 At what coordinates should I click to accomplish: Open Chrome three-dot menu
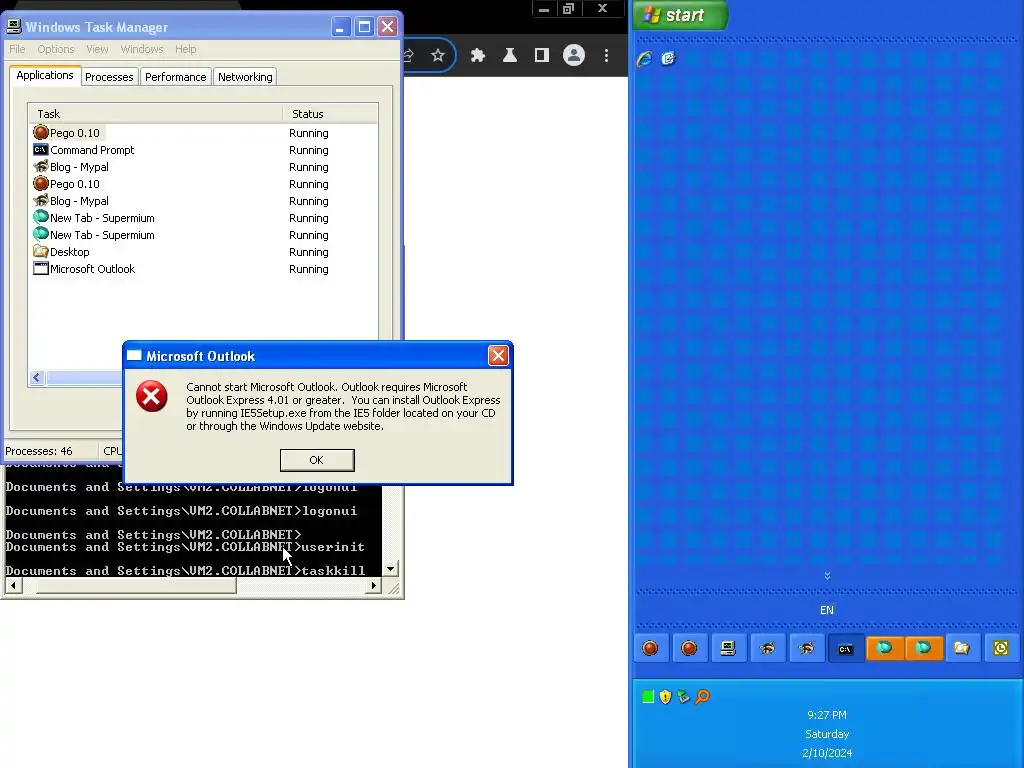pos(606,56)
